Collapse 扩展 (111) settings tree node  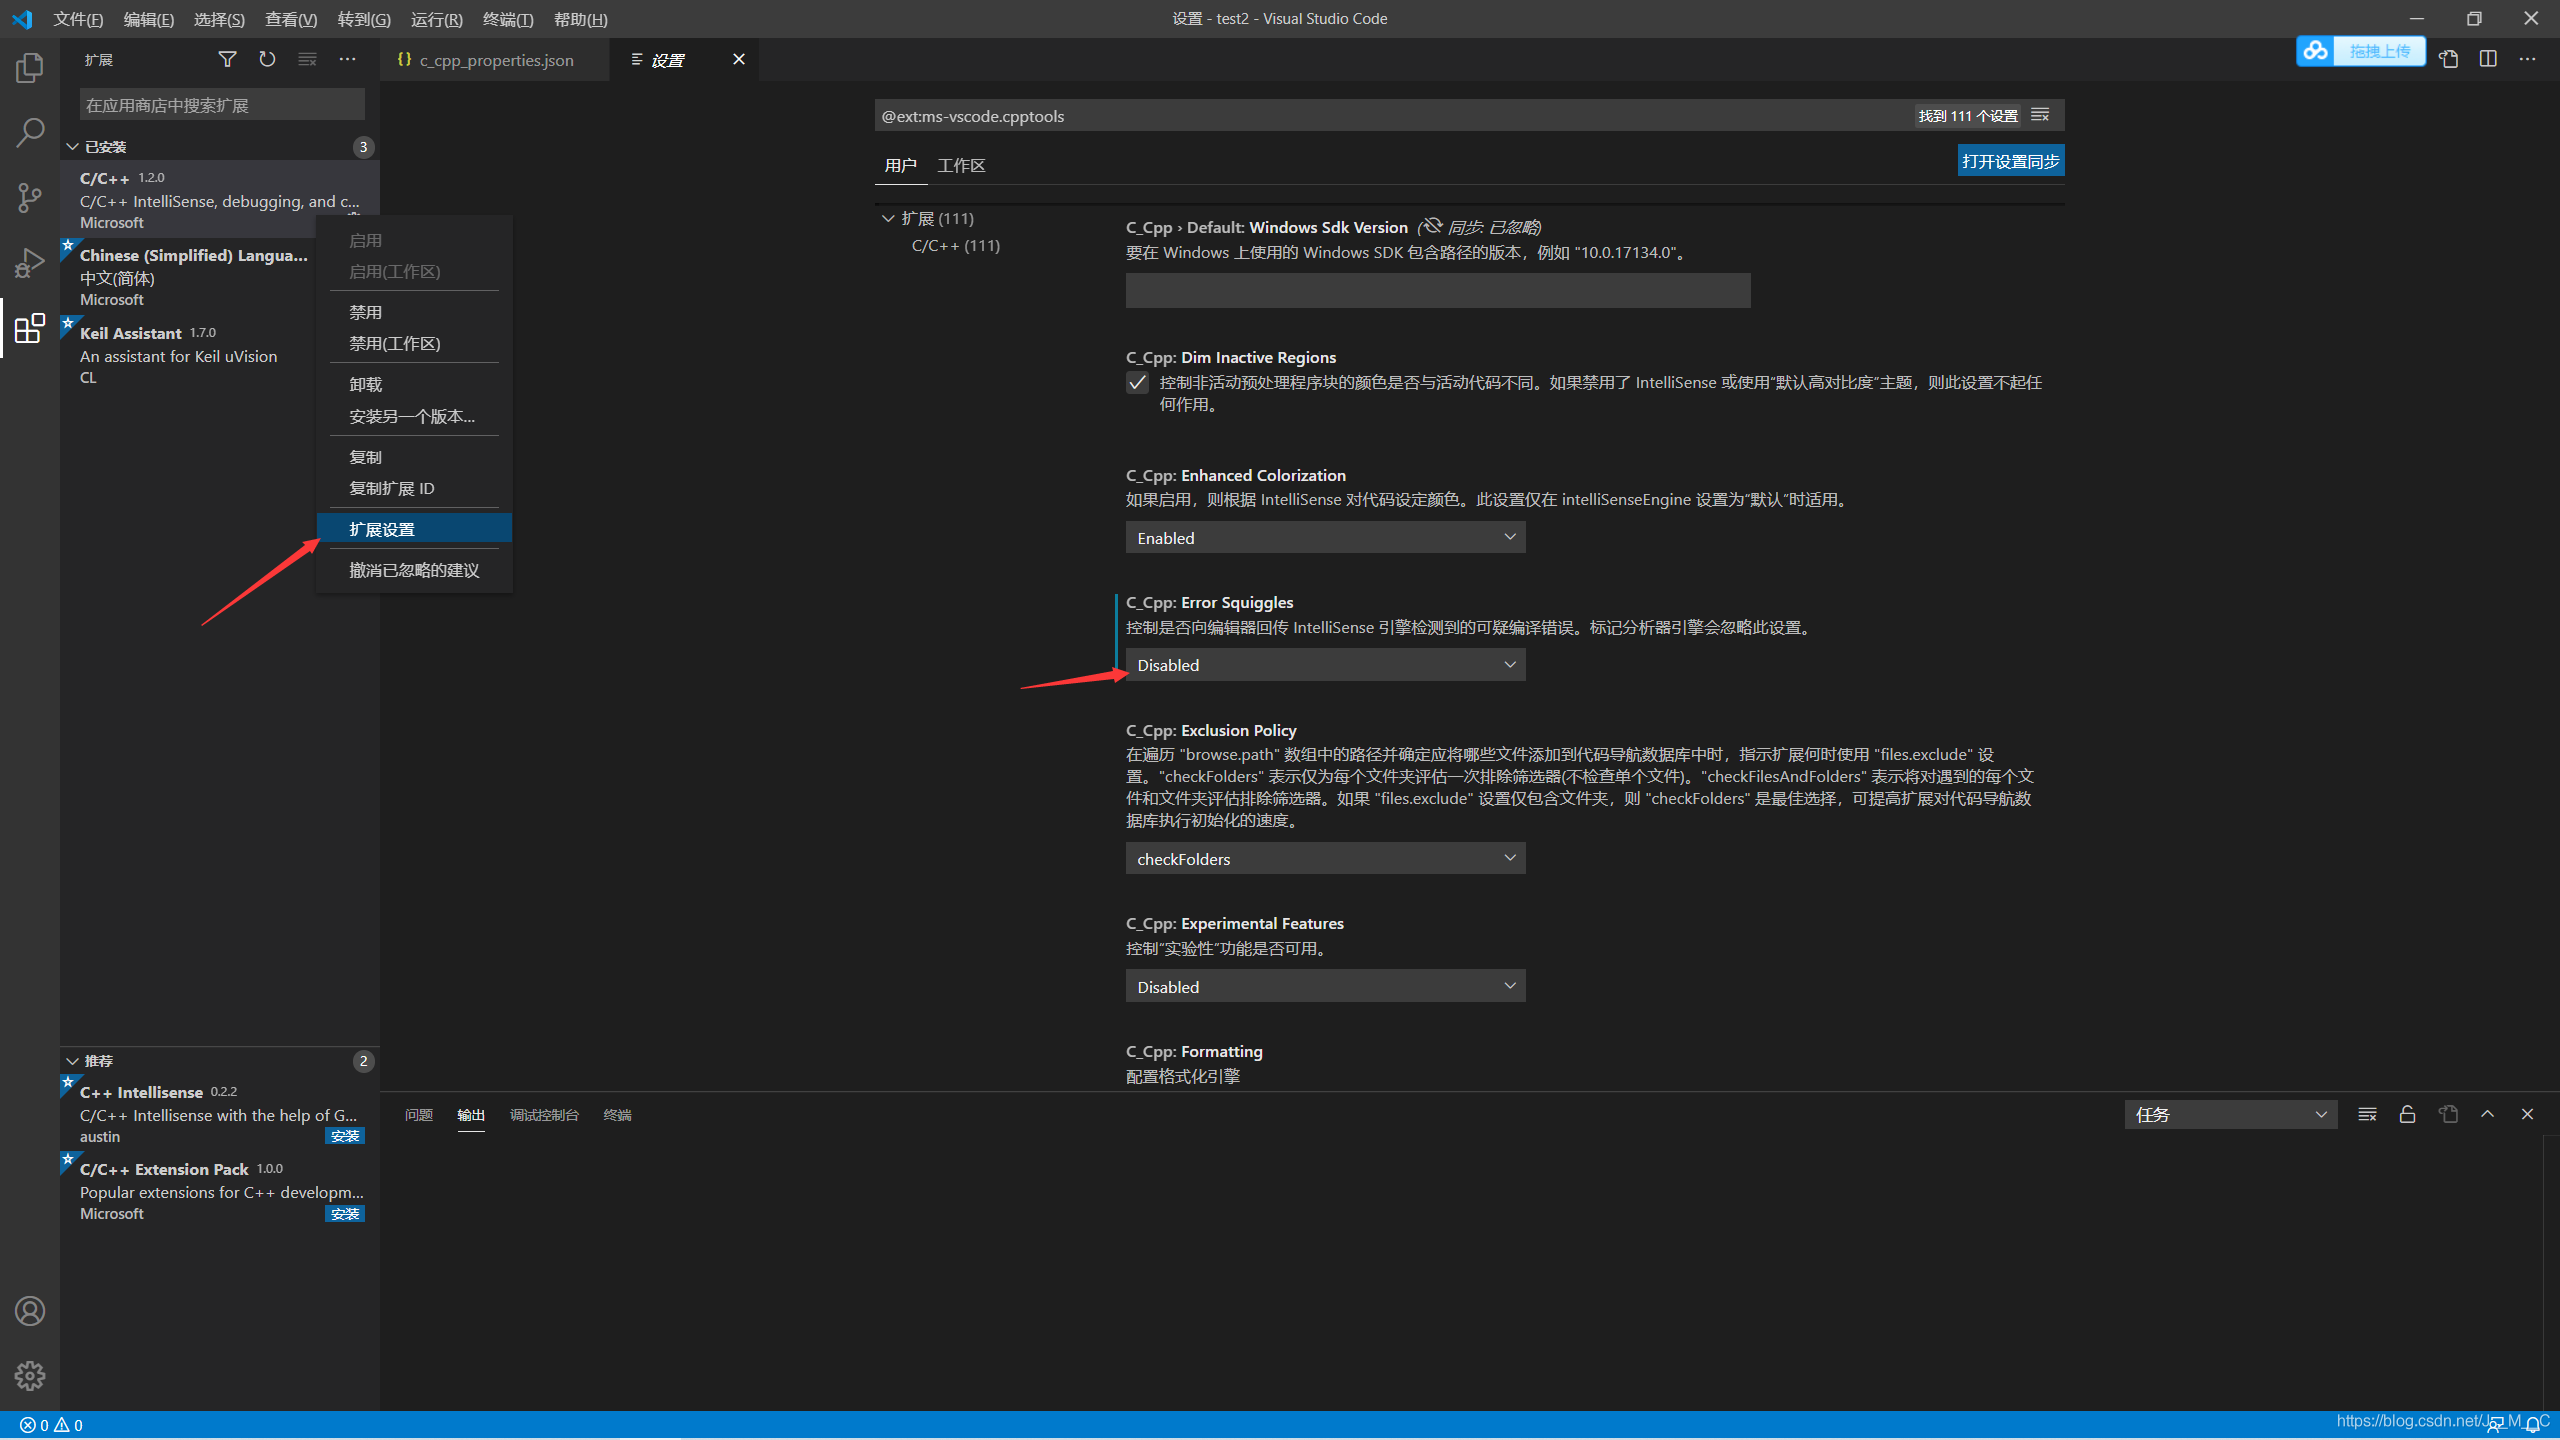tap(927, 218)
